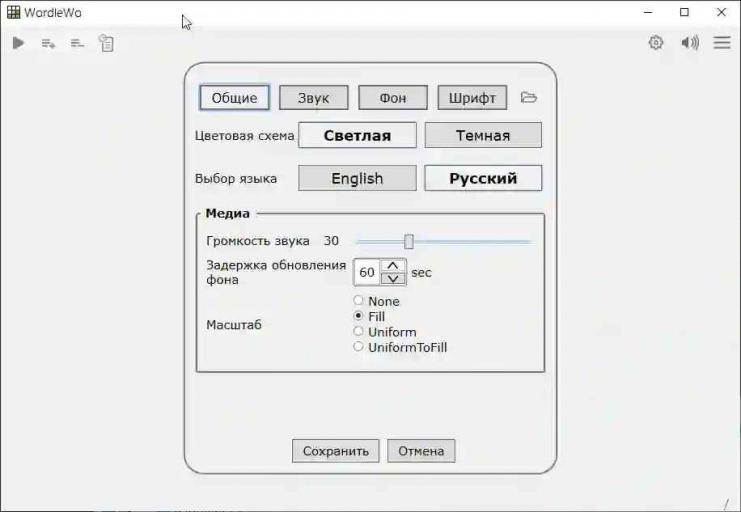The image size is (741, 512).
Task: Click the Цветовая схема label
Action: click(x=244, y=136)
